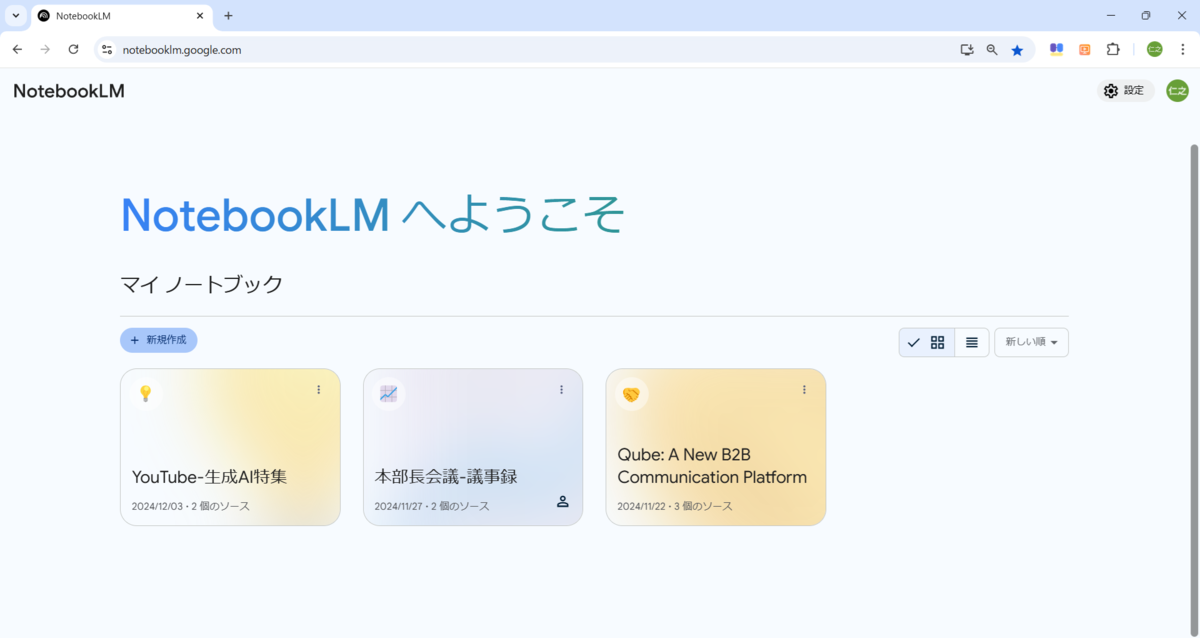This screenshot has height=638, width=1200.
Task: Open the orange extension icon
Action: tap(1085, 49)
